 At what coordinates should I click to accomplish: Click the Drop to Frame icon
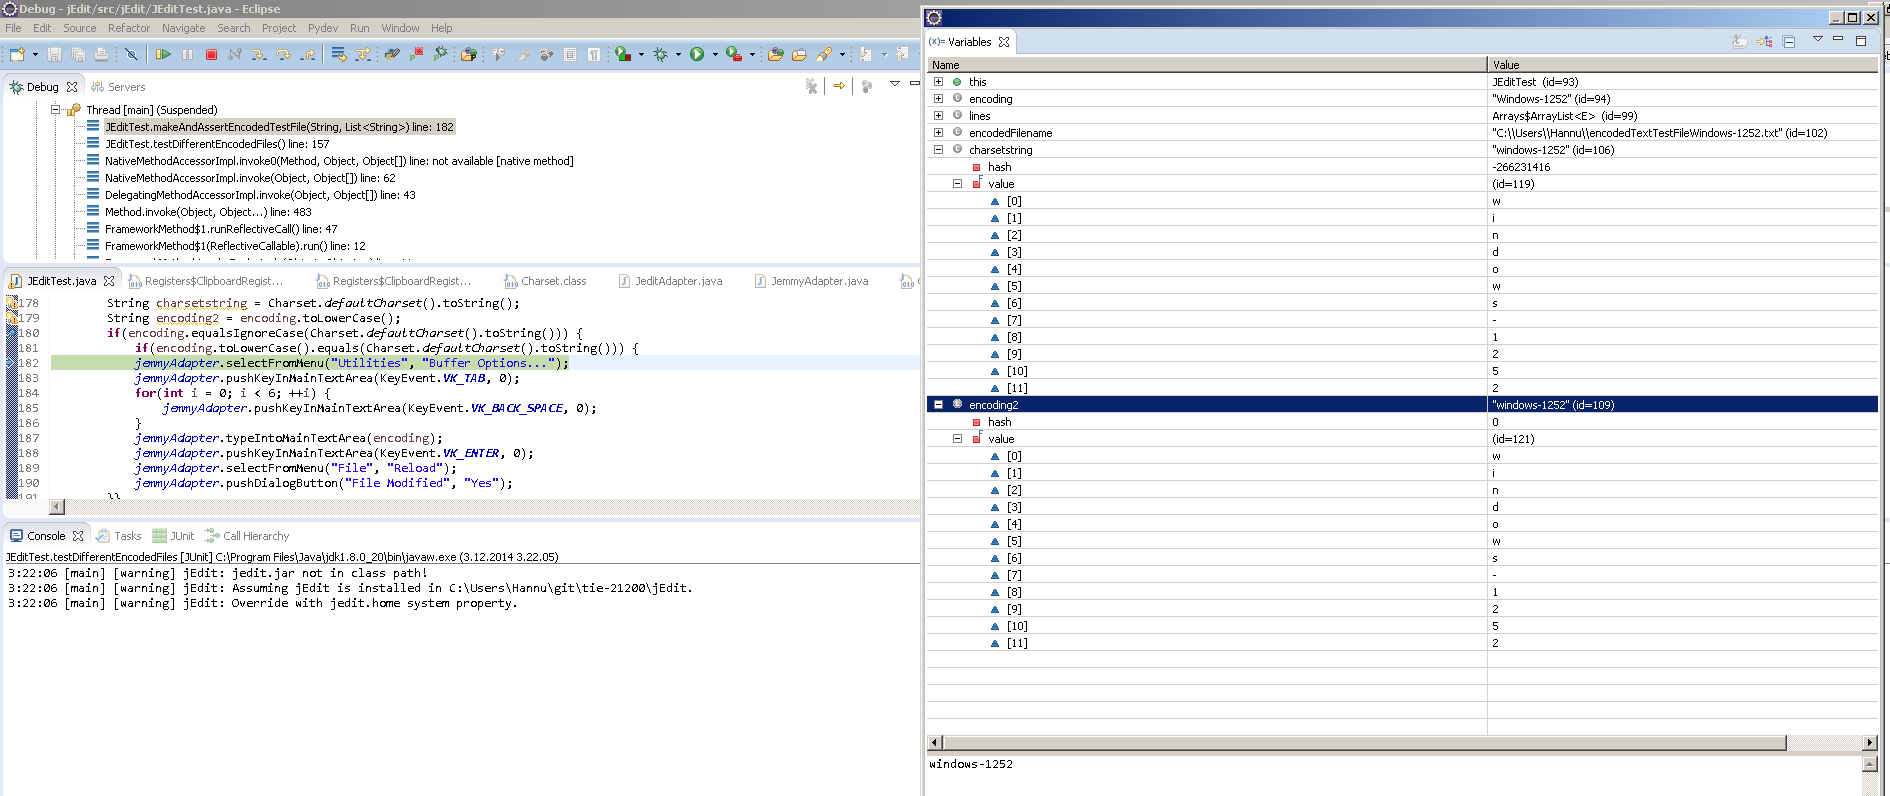[338, 54]
